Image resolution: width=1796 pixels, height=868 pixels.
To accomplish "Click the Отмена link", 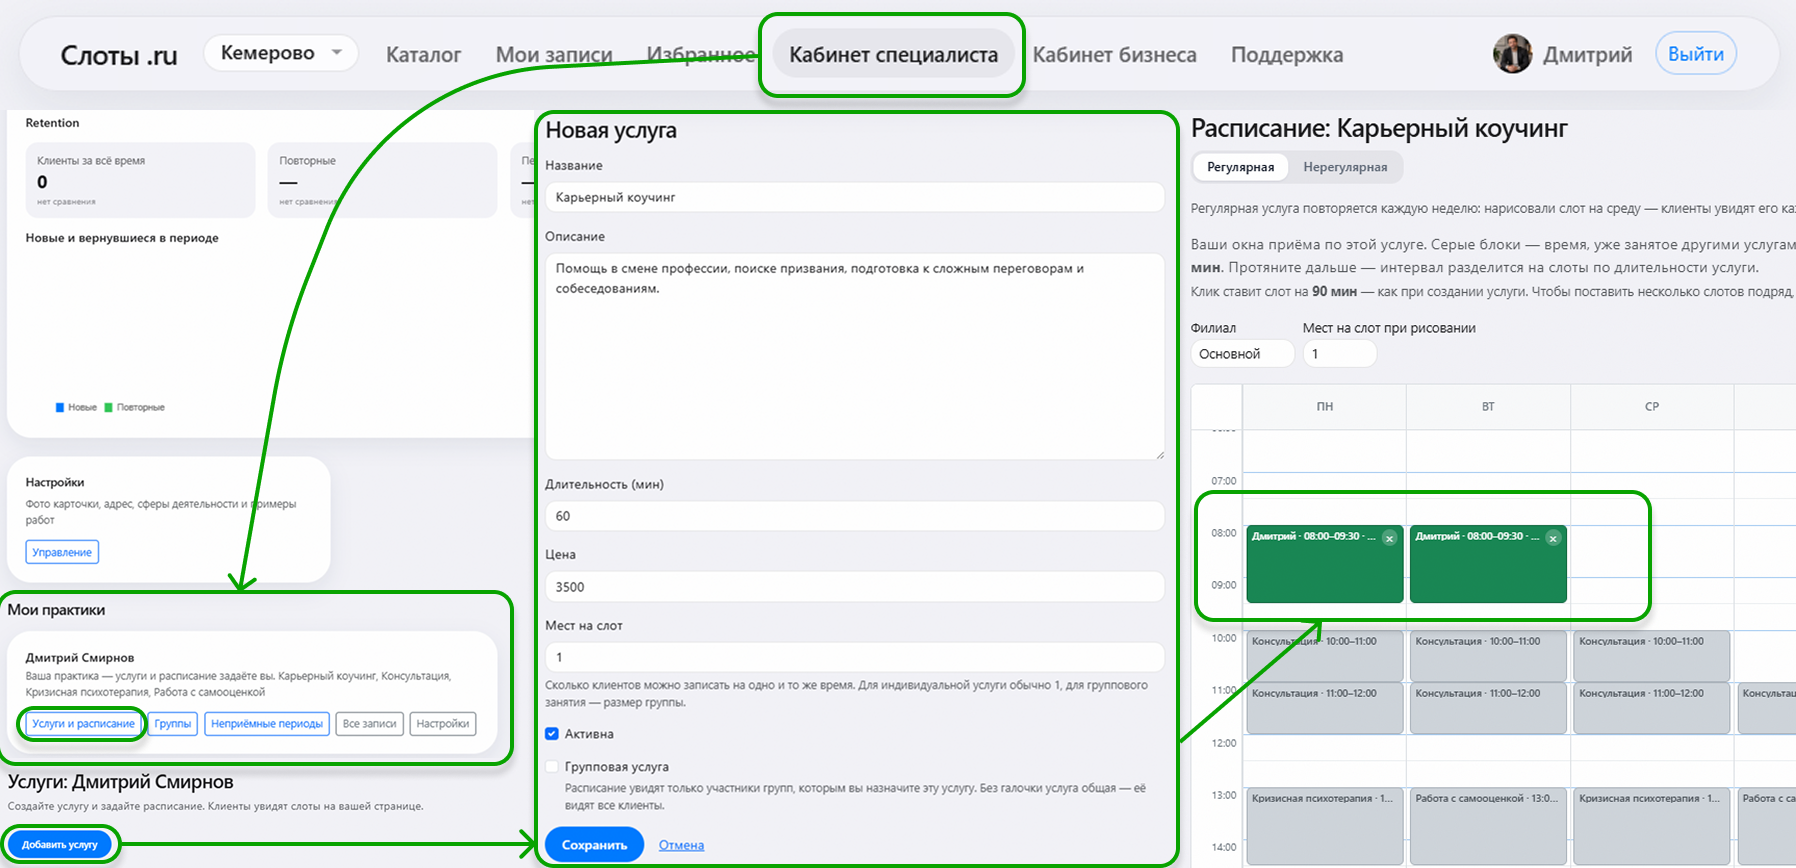I will [x=681, y=845].
